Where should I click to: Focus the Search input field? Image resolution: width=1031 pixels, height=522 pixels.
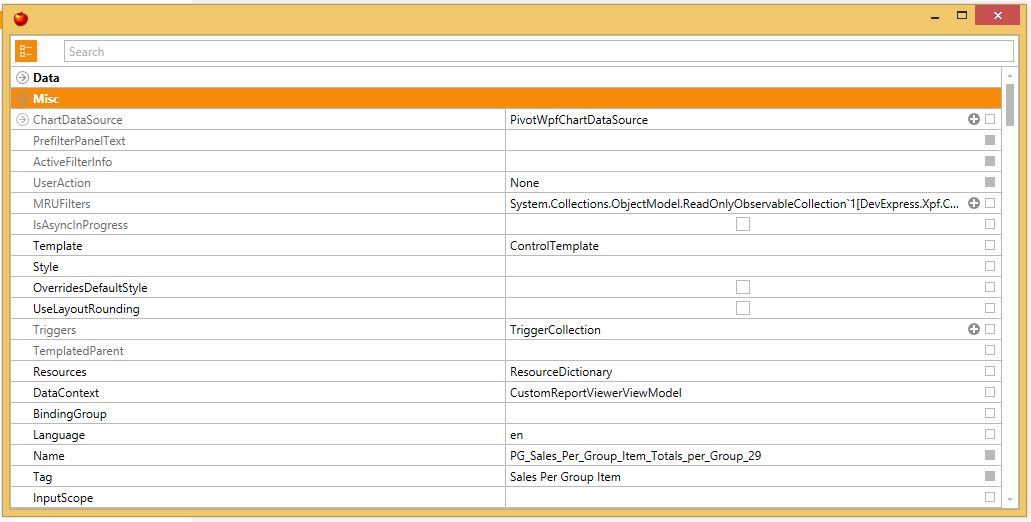tap(539, 51)
